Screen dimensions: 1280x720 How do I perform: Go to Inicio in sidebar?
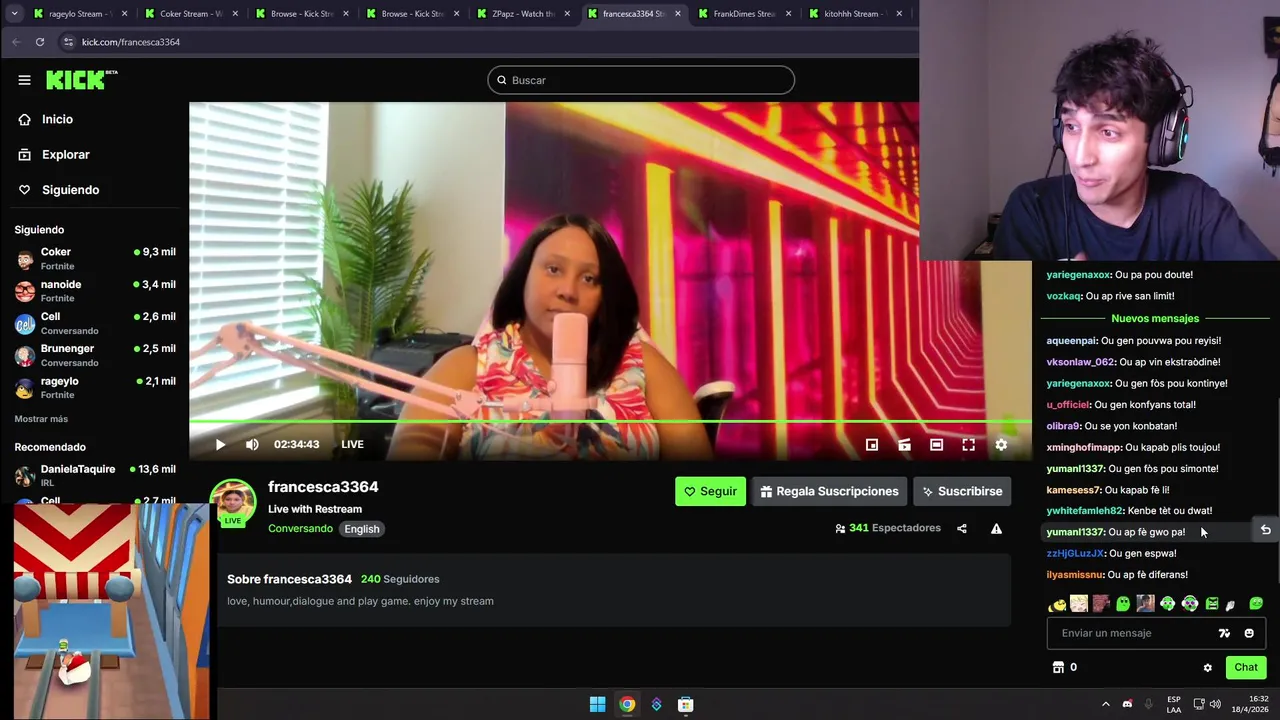(x=58, y=119)
